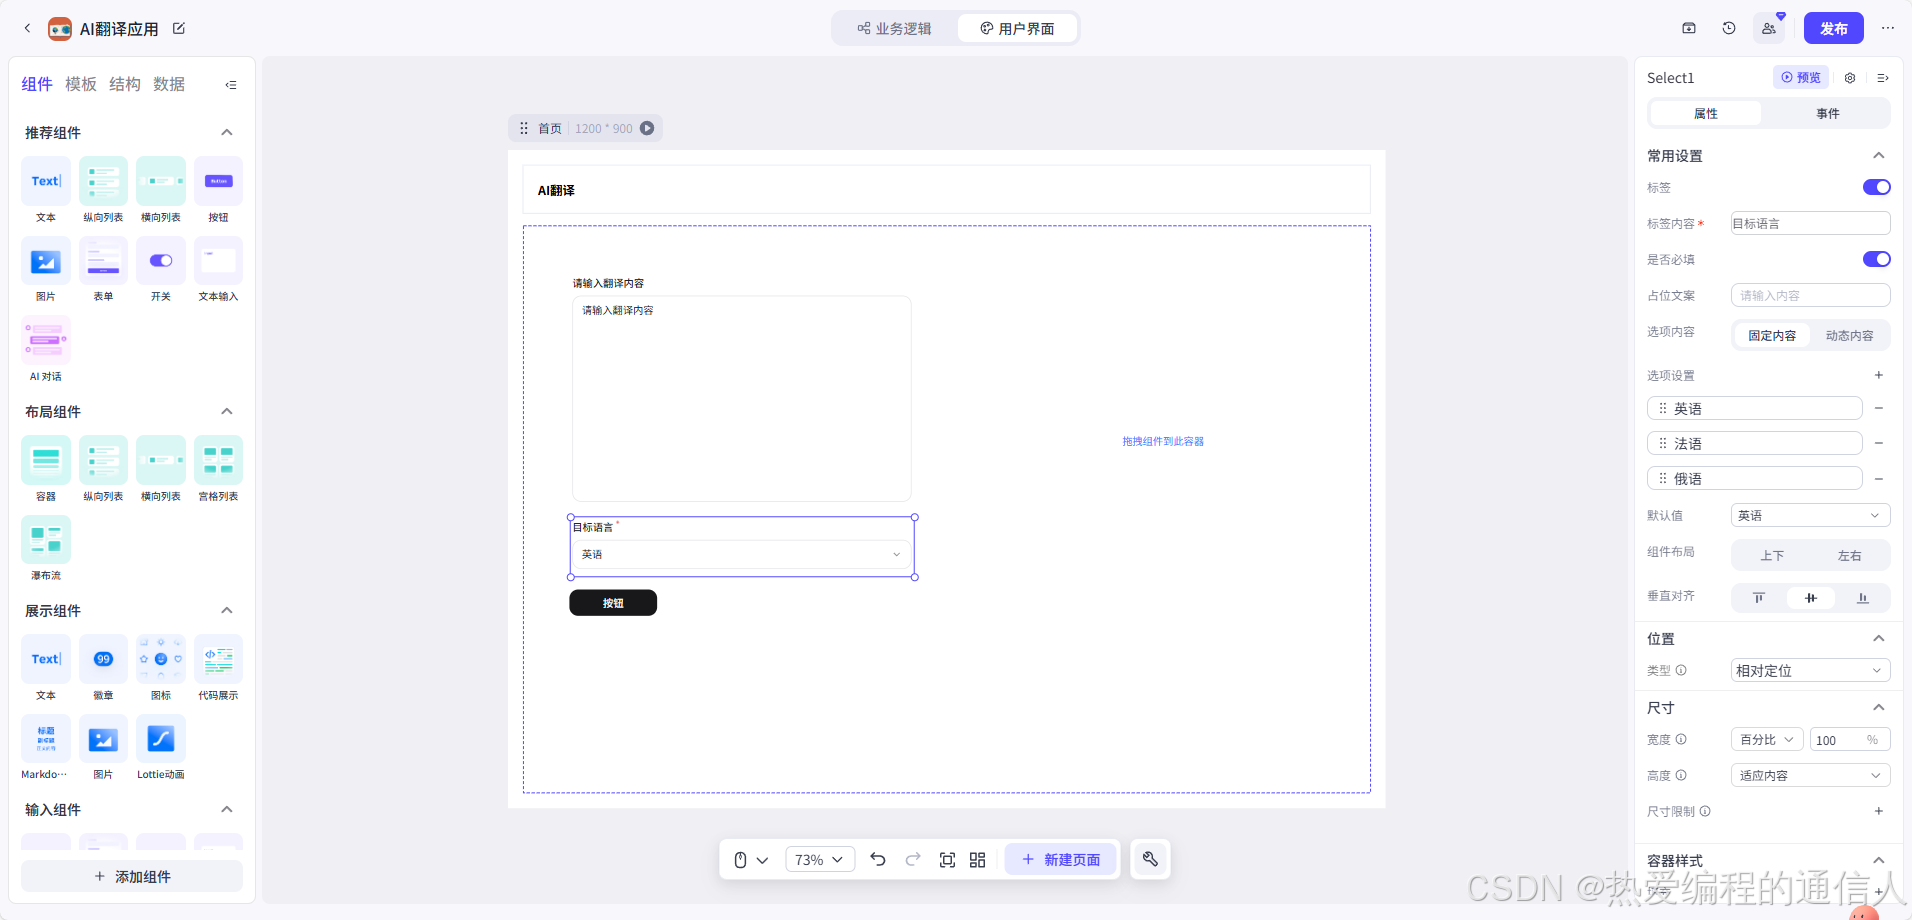Image resolution: width=1912 pixels, height=920 pixels.
Task: Set component layout to left-right
Action: pyautogui.click(x=1849, y=555)
